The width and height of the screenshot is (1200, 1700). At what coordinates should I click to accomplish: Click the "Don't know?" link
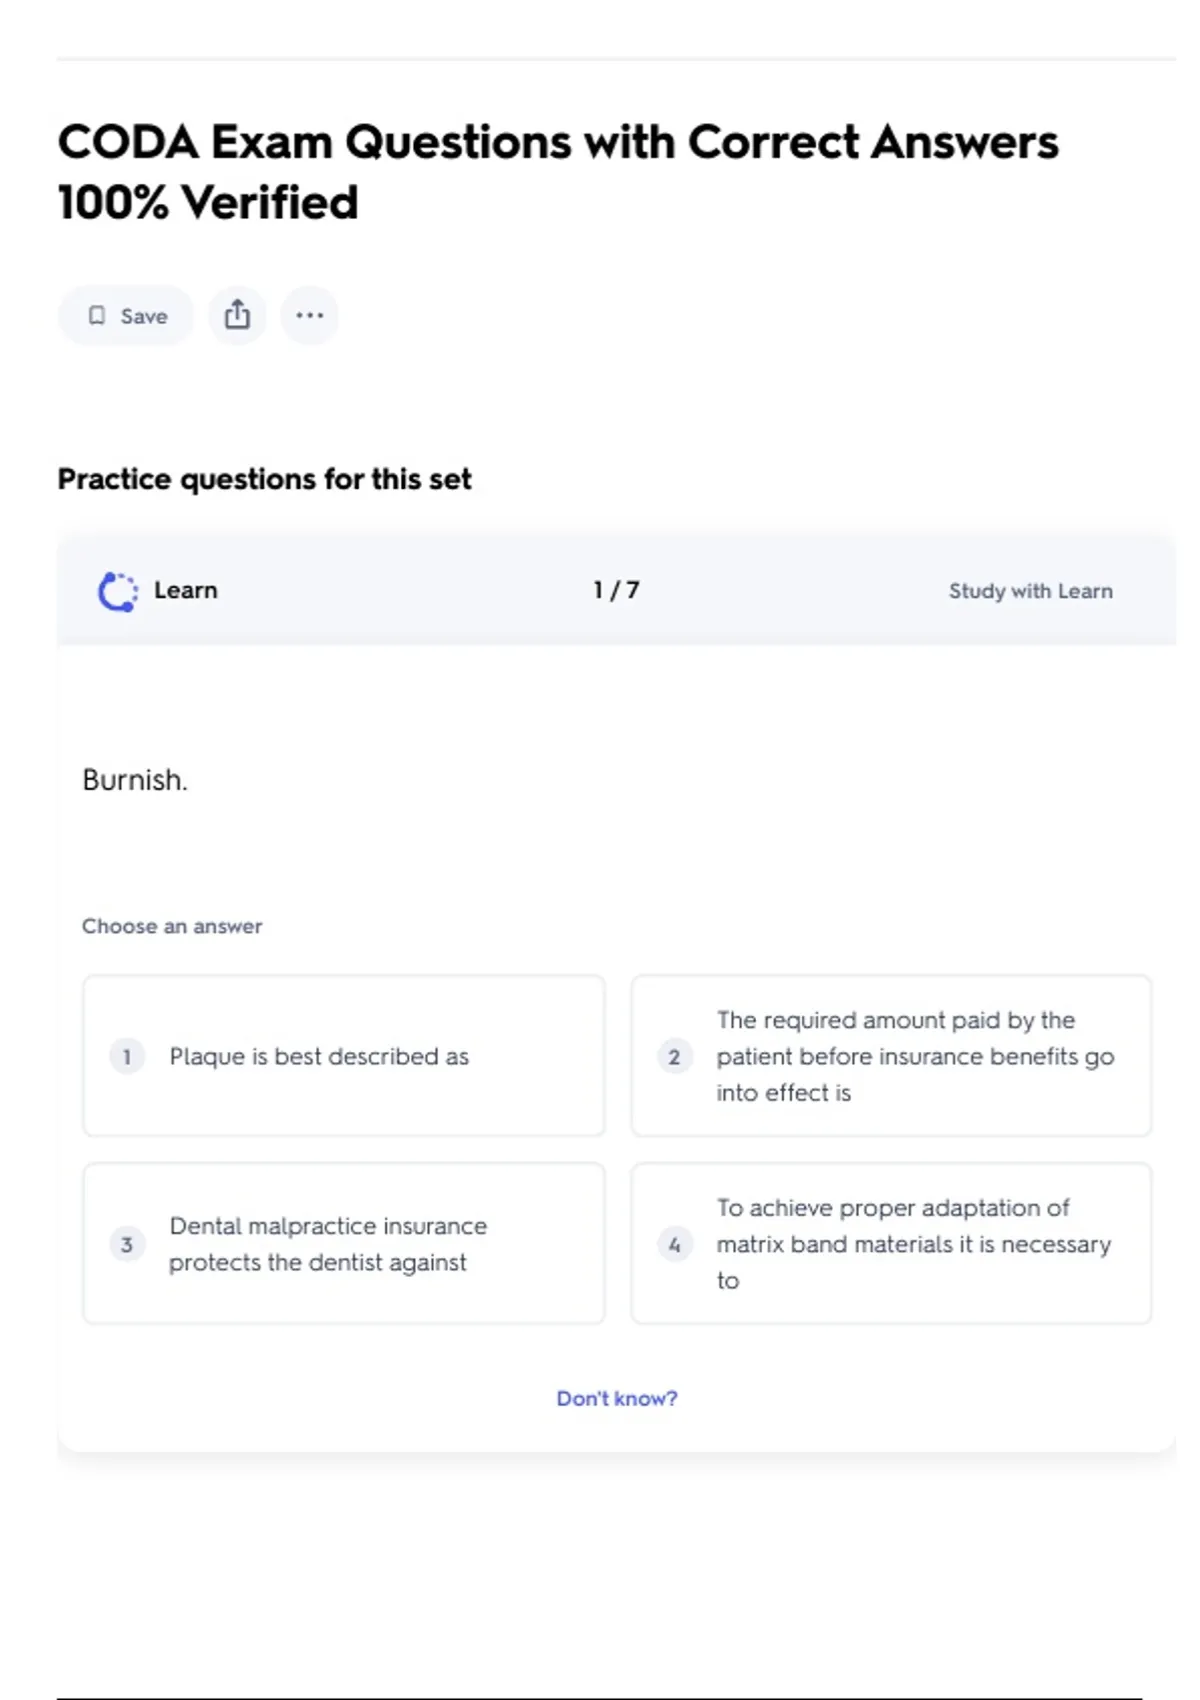tap(616, 1398)
